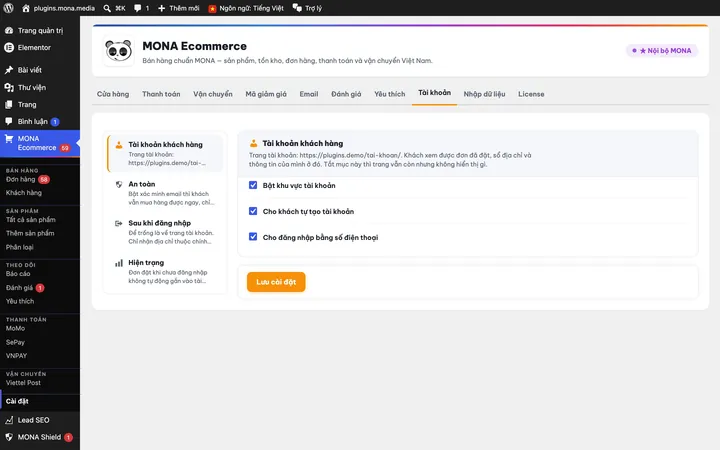Click Ngôn ngữ: Tiếng Việt in admin bar
The height and width of the screenshot is (450, 720).
point(252,8)
